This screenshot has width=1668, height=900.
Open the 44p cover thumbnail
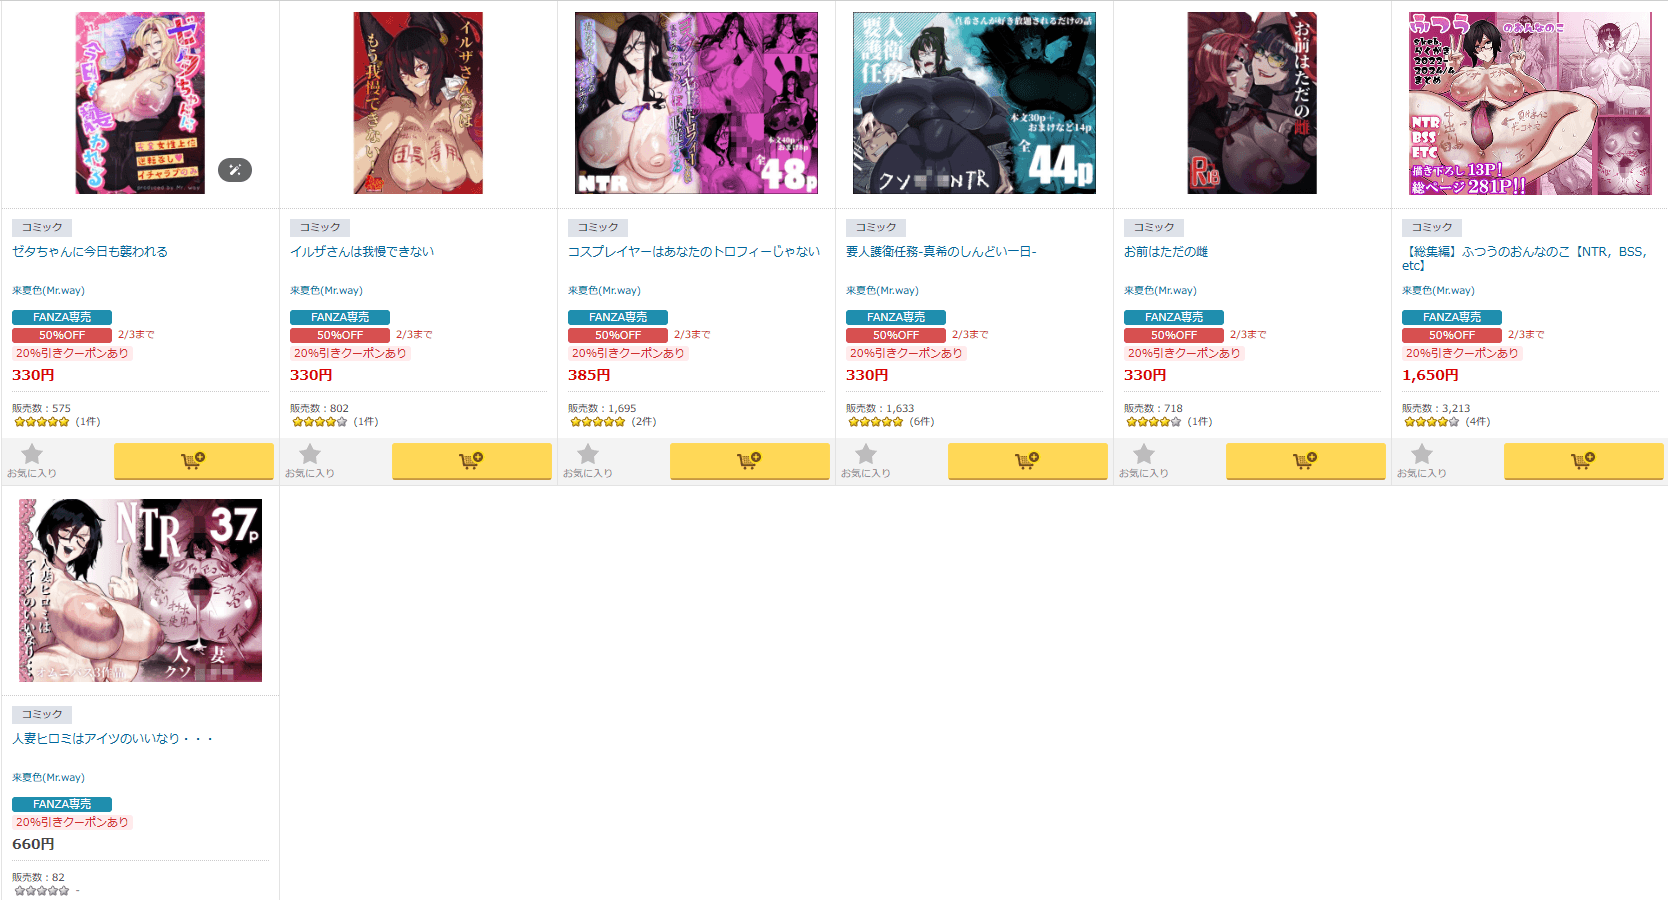point(974,103)
